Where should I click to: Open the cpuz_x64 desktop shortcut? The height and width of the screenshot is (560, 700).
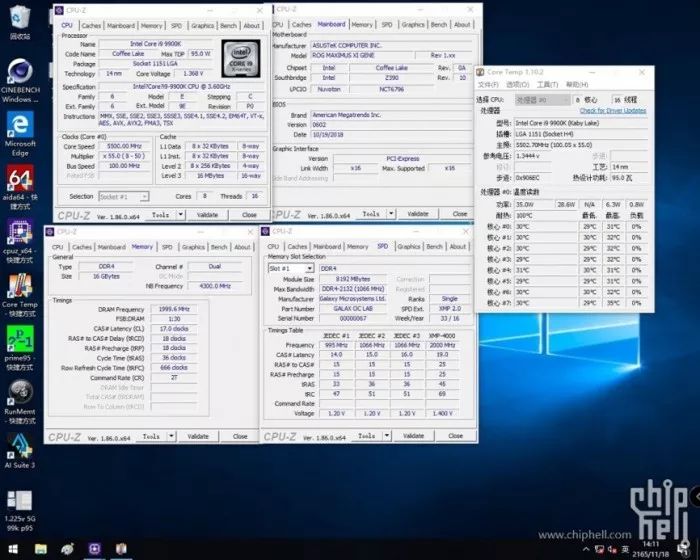click(x=20, y=242)
